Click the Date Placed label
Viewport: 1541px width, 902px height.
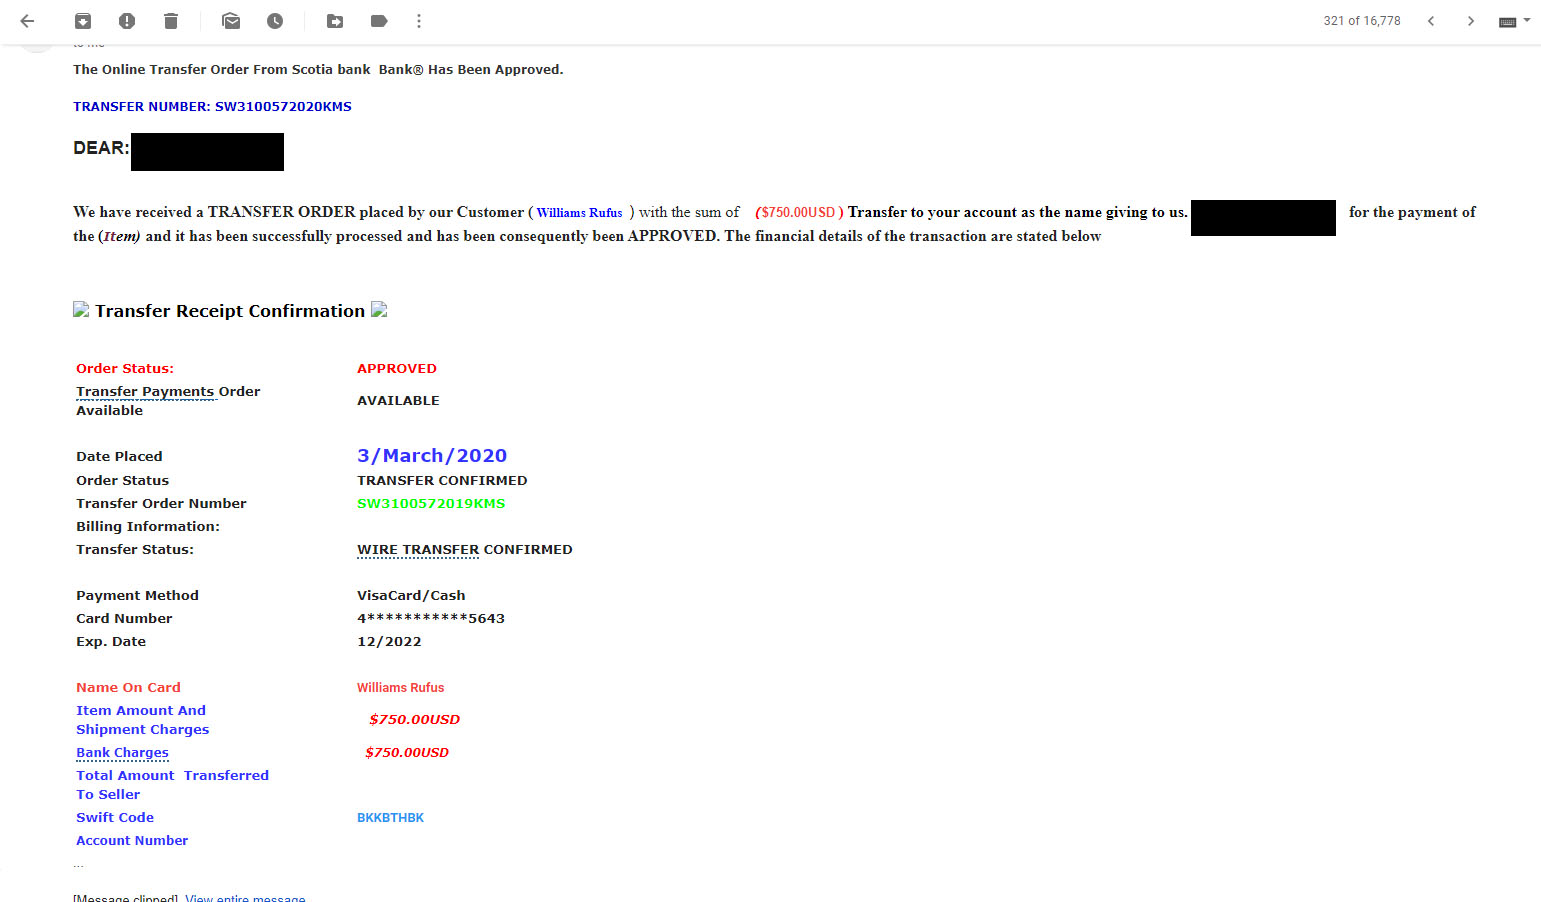point(119,456)
